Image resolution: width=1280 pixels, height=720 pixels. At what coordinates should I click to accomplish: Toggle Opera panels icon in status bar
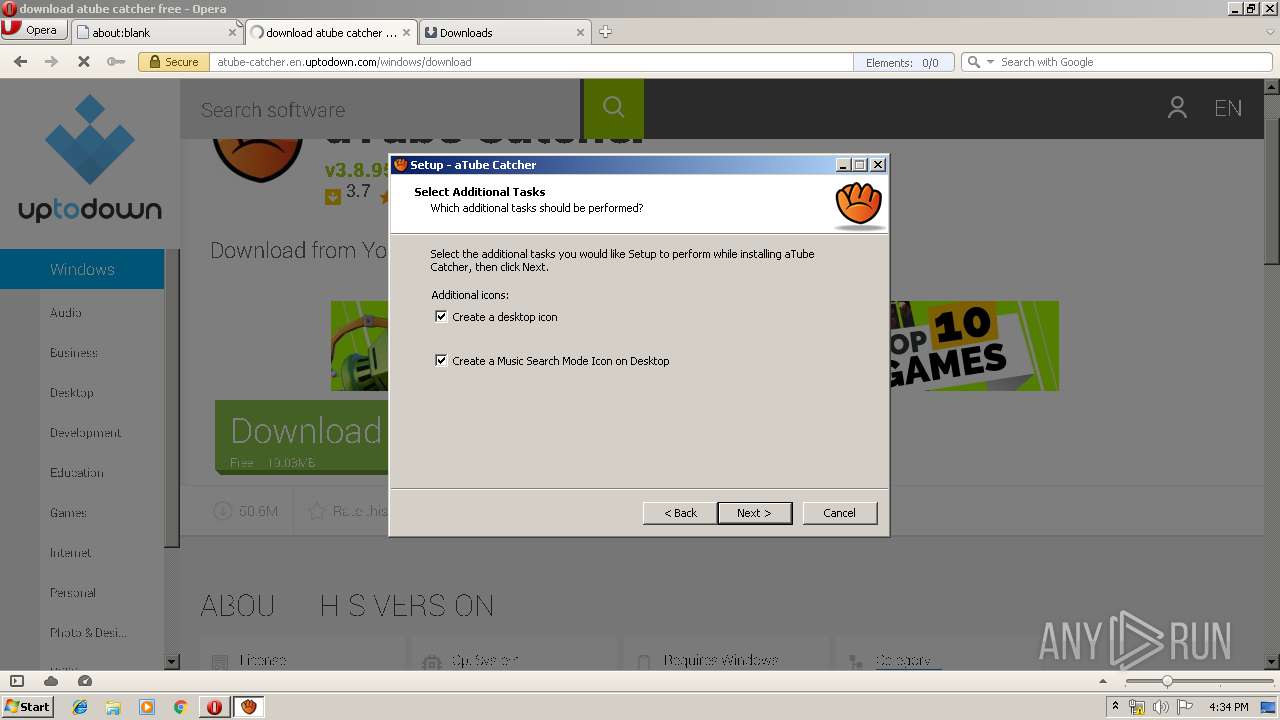coord(17,681)
